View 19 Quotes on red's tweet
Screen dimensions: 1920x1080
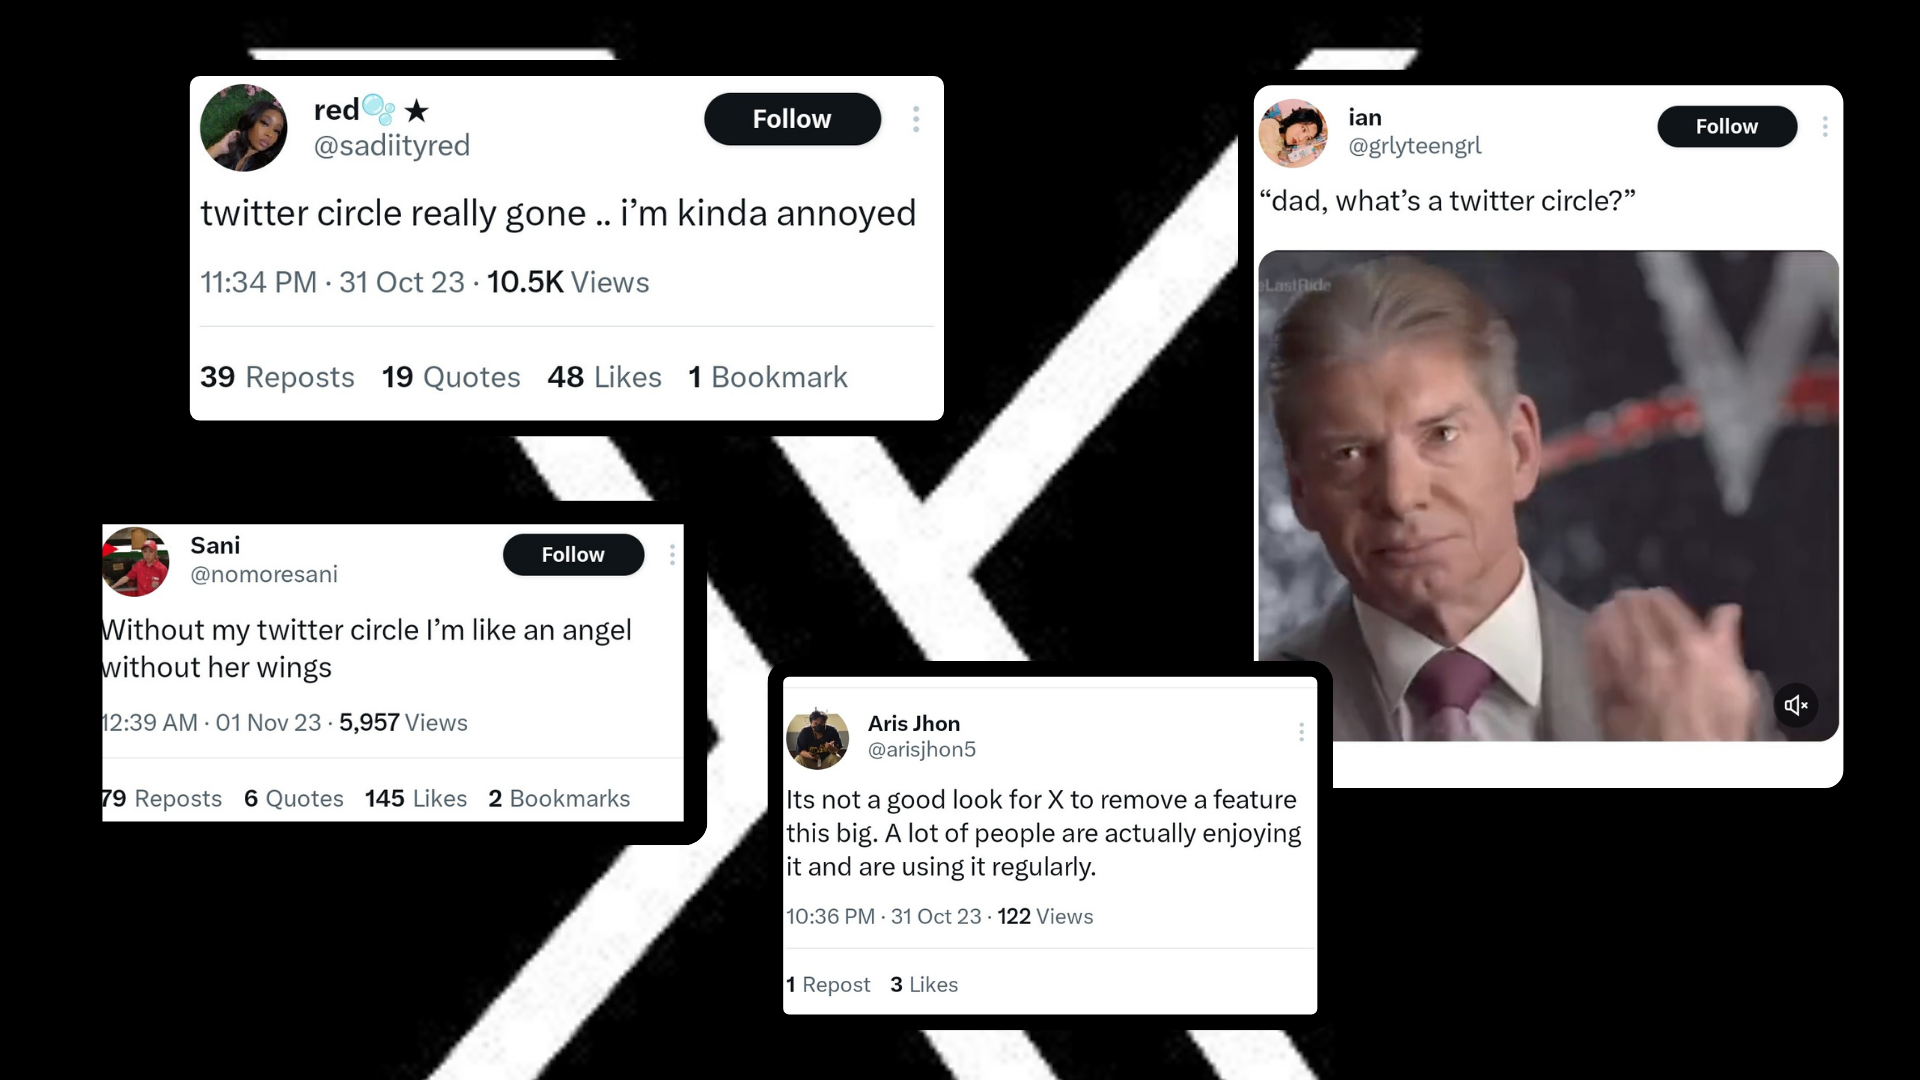click(x=451, y=377)
